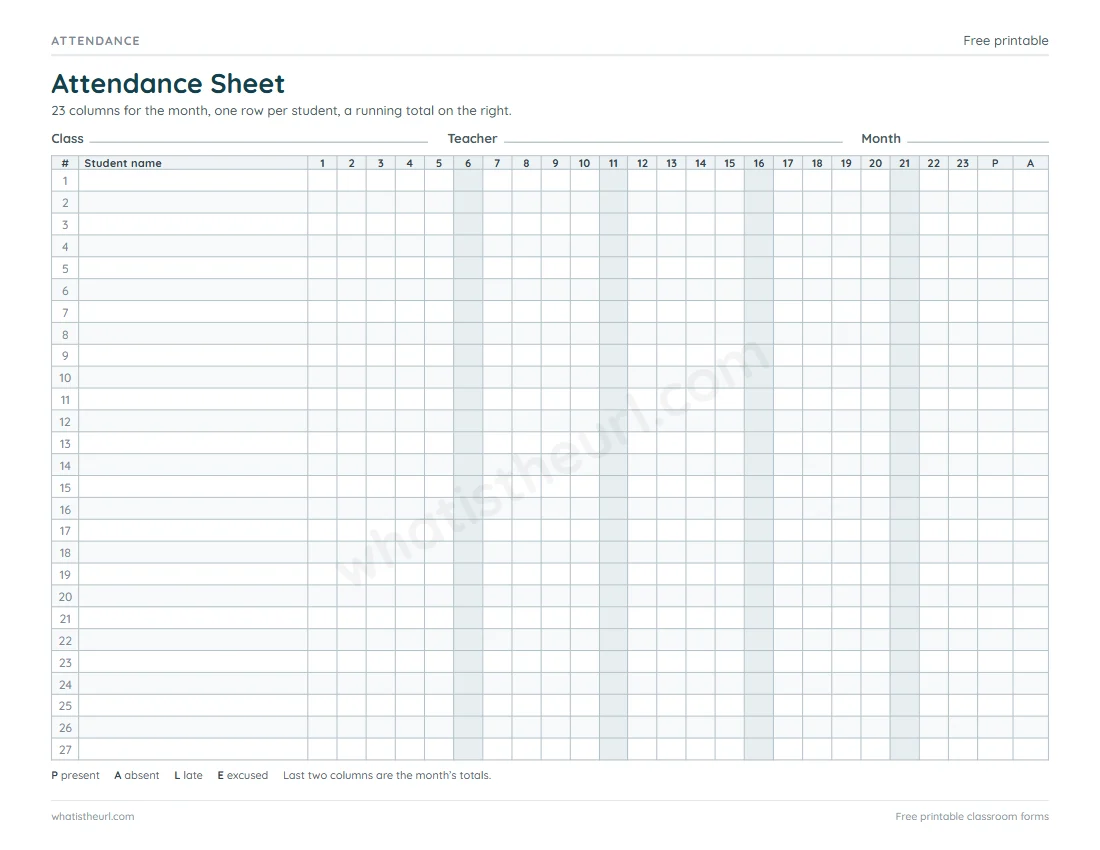Click the 'A absent' legend entry
This screenshot has height=850, width=1100.
(137, 775)
